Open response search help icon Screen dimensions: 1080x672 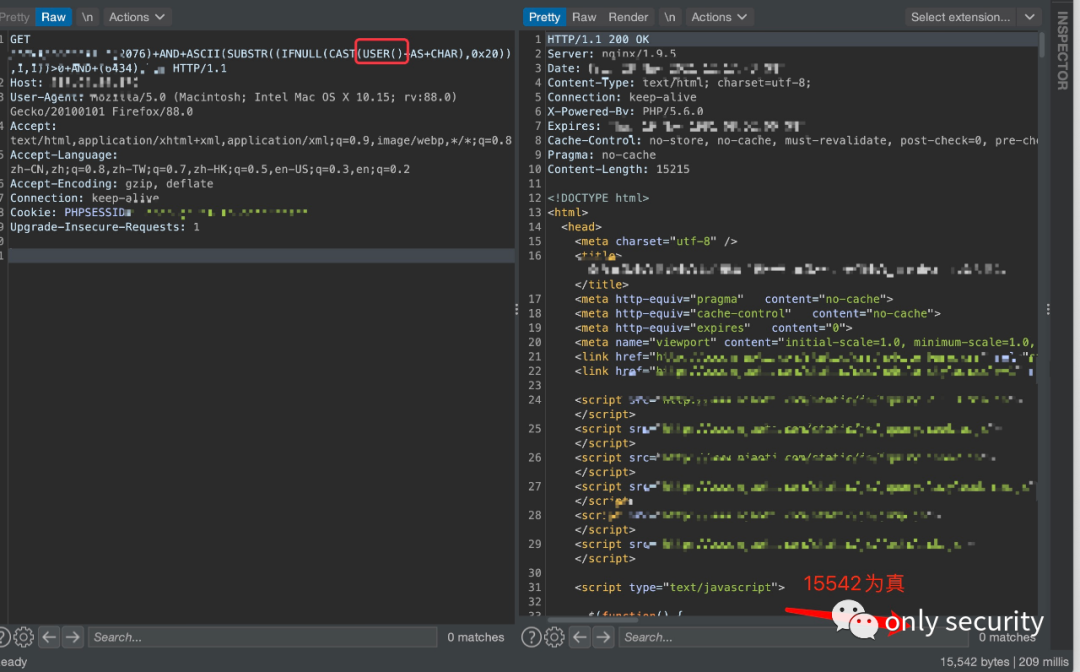(x=531, y=638)
